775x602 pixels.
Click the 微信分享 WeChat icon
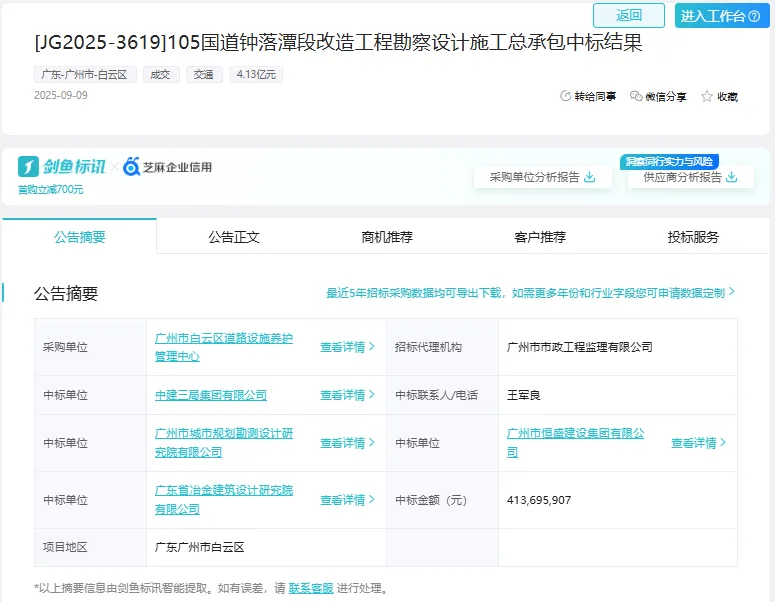(x=636, y=97)
